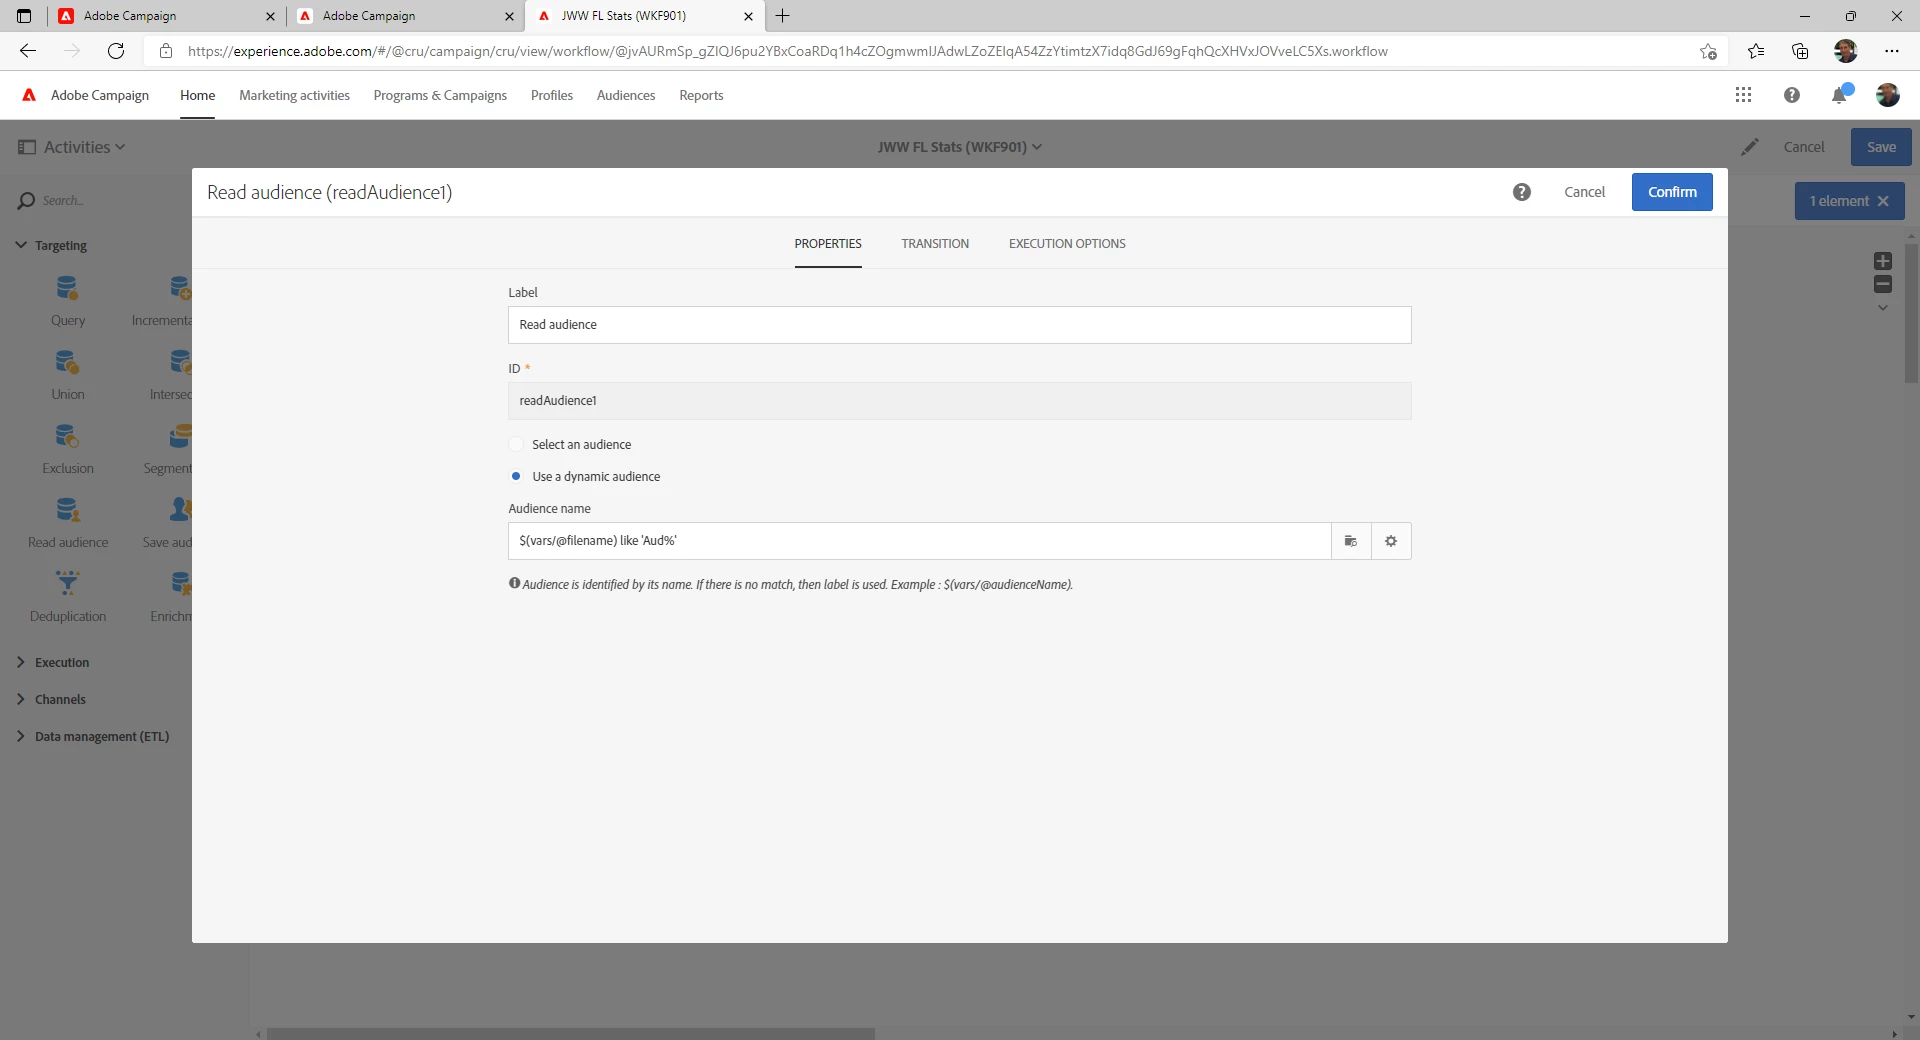
Task: Open the Adobe app switcher grid
Action: click(x=1743, y=95)
